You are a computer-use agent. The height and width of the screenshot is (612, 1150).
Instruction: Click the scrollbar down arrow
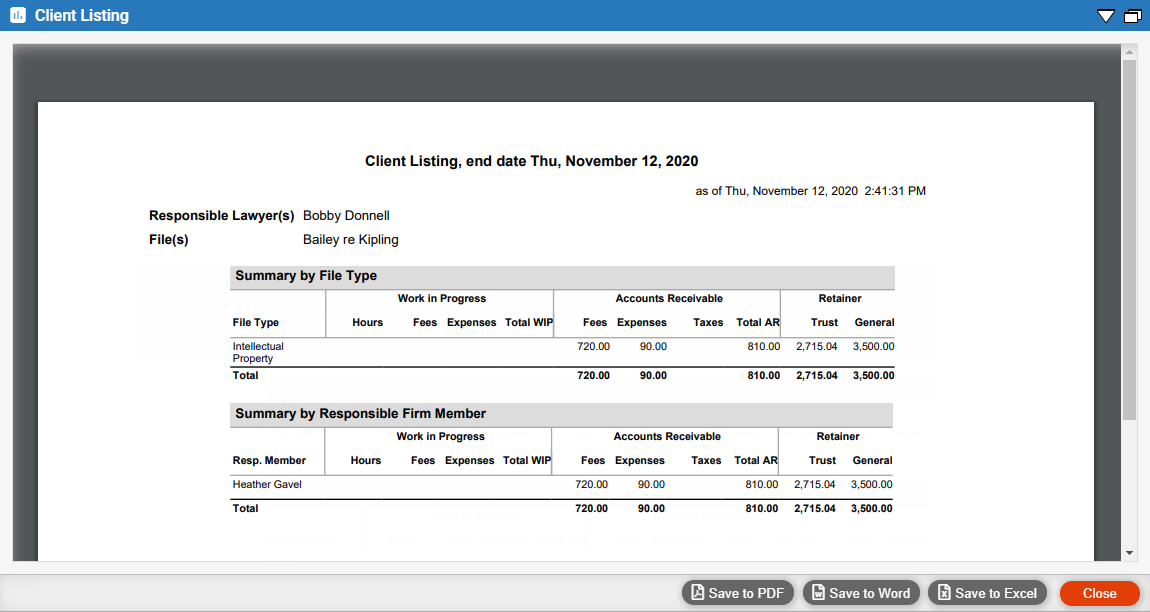pos(1129,553)
